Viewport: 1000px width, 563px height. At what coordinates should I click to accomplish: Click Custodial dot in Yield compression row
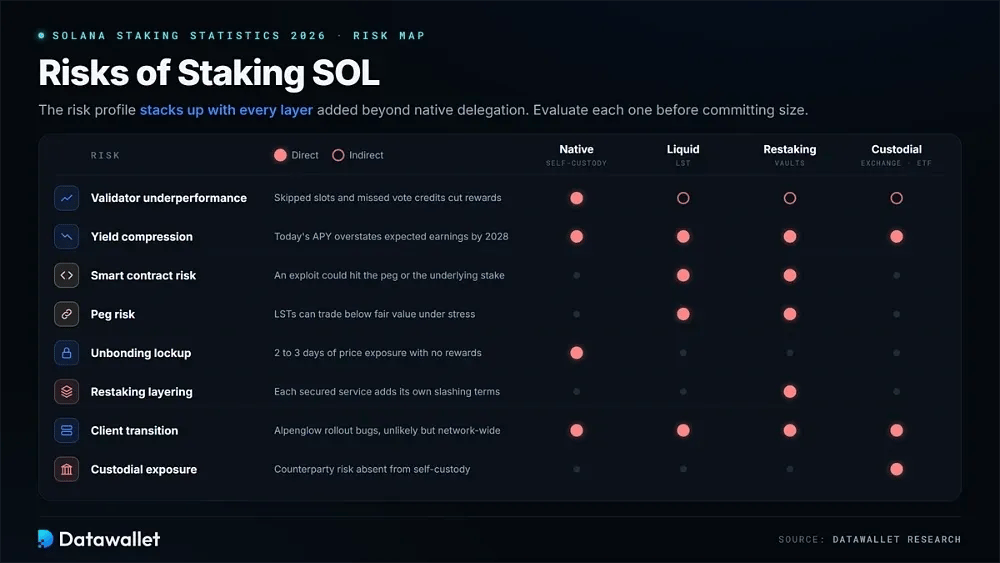pyautogui.click(x=896, y=237)
